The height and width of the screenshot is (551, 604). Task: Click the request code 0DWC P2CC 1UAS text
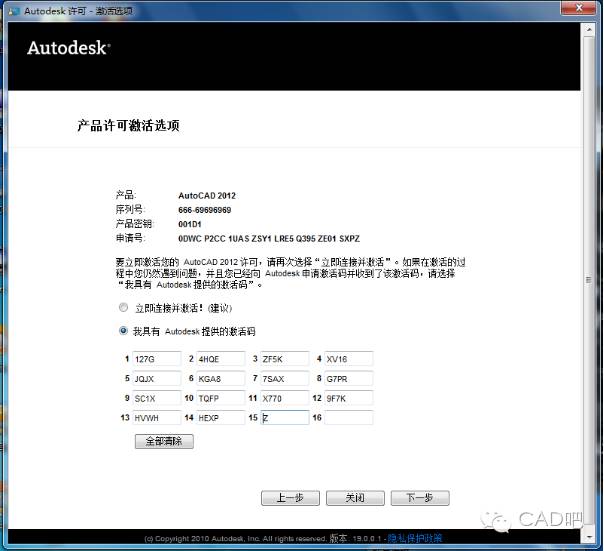tap(269, 239)
